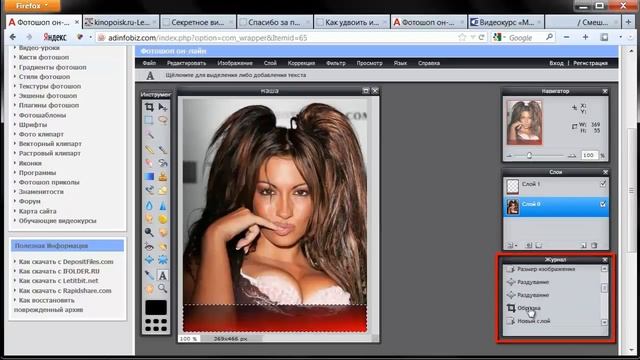Select the Color Replace tool
The height and width of the screenshot is (360, 640).
[149, 190]
